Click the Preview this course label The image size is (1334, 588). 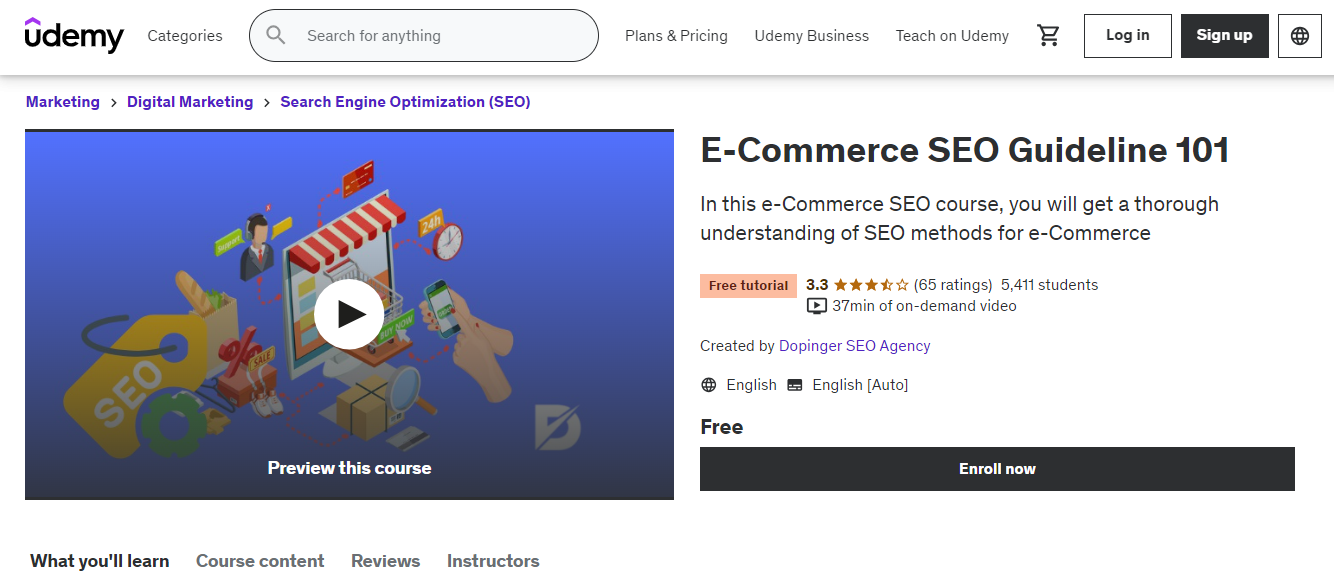pos(349,468)
